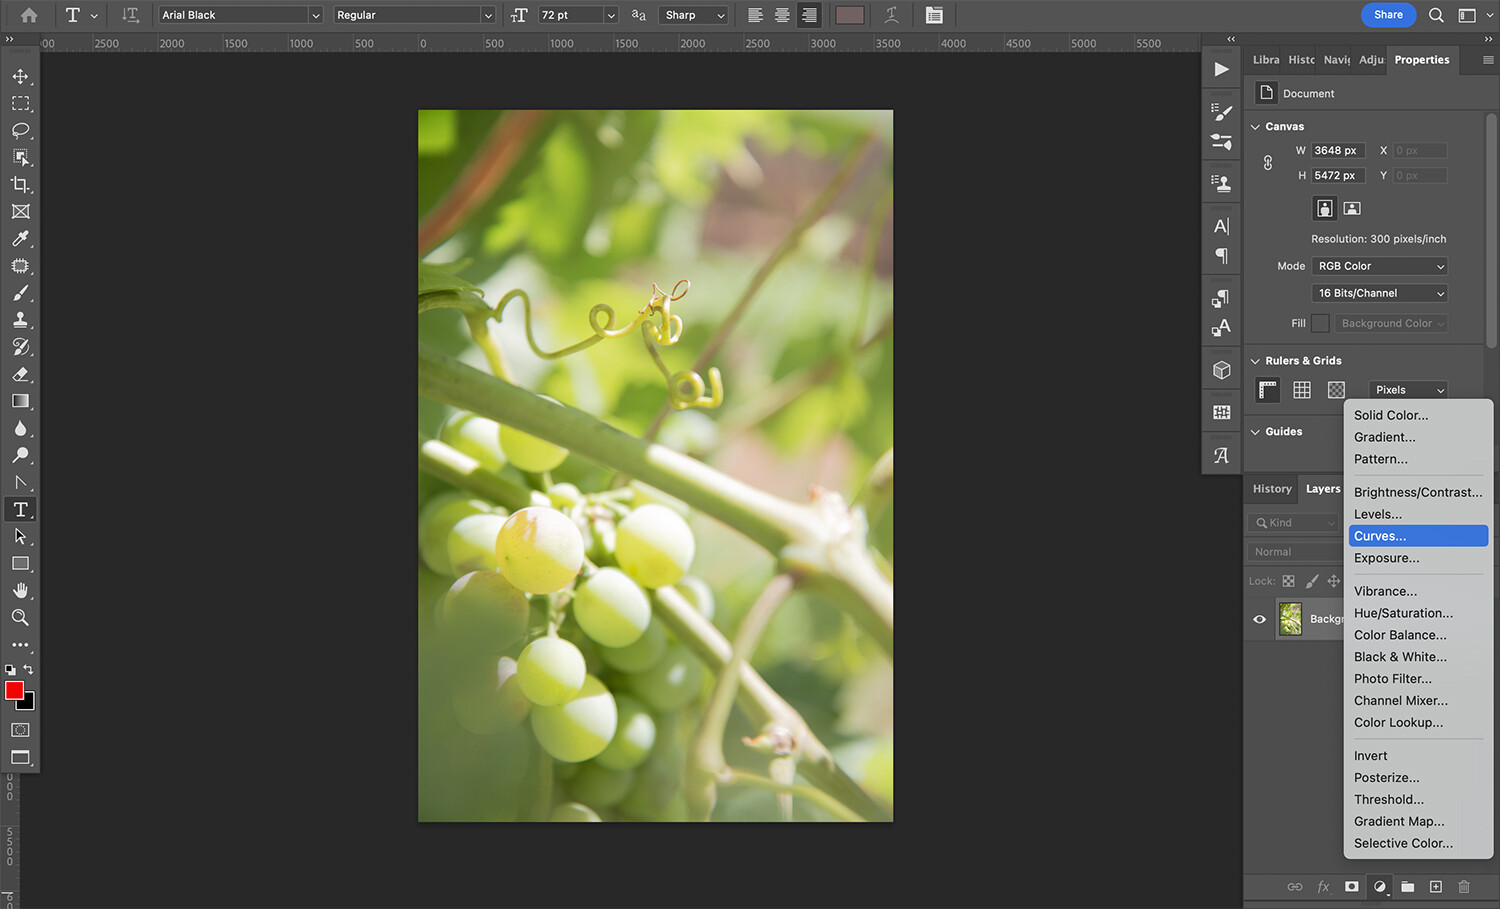Screen dimensions: 1500x909
Task: Toggle the rulers display icon
Action: pos(1268,390)
